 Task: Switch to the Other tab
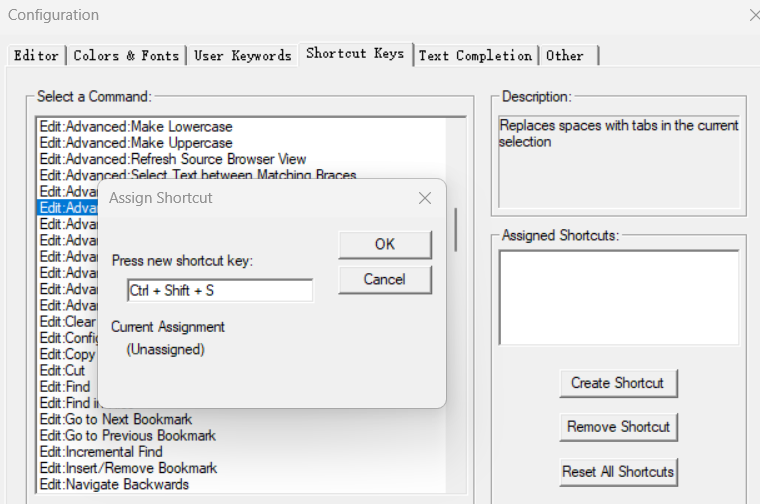[x=565, y=56]
